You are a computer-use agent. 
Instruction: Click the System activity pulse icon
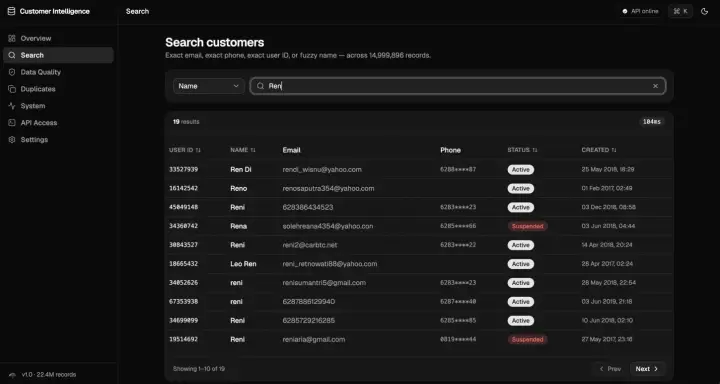coord(12,106)
